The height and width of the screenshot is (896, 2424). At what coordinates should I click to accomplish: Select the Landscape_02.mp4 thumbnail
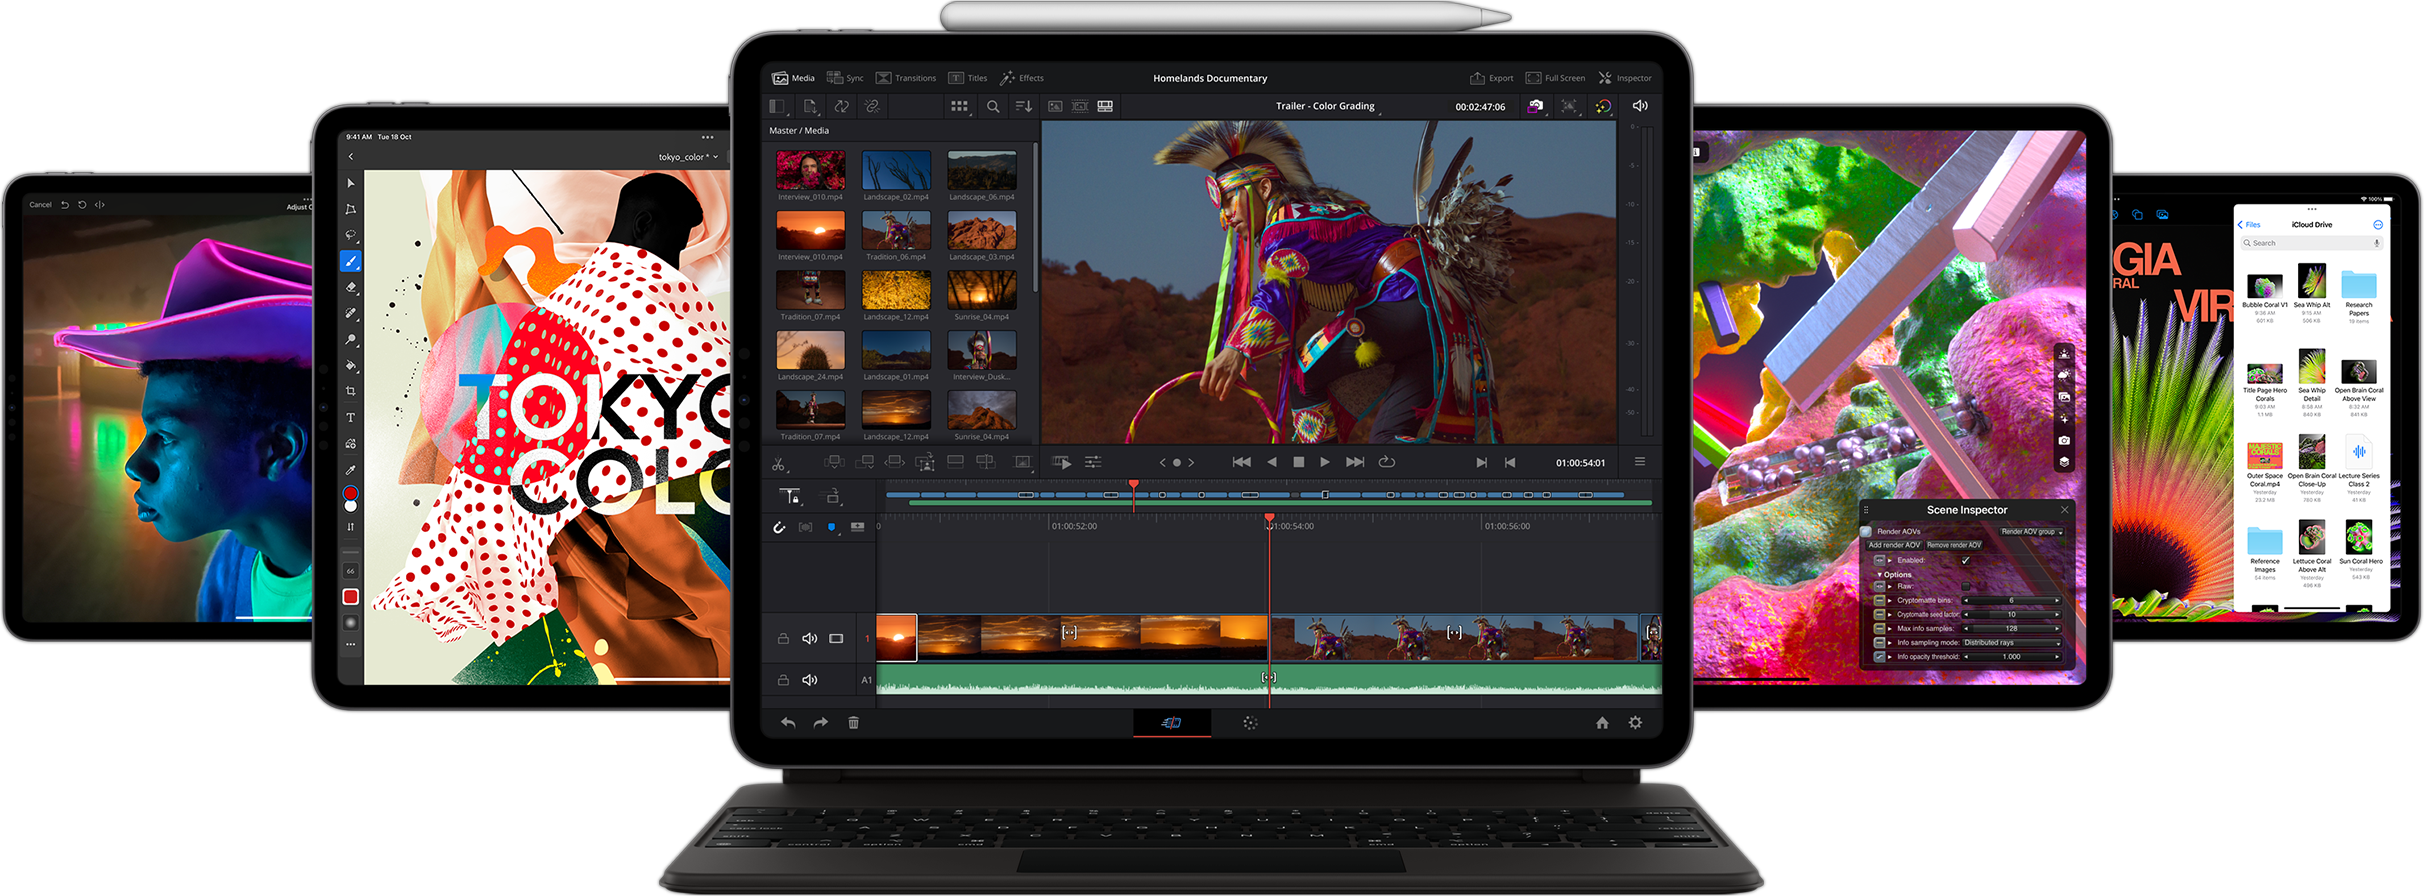pyautogui.click(x=896, y=171)
